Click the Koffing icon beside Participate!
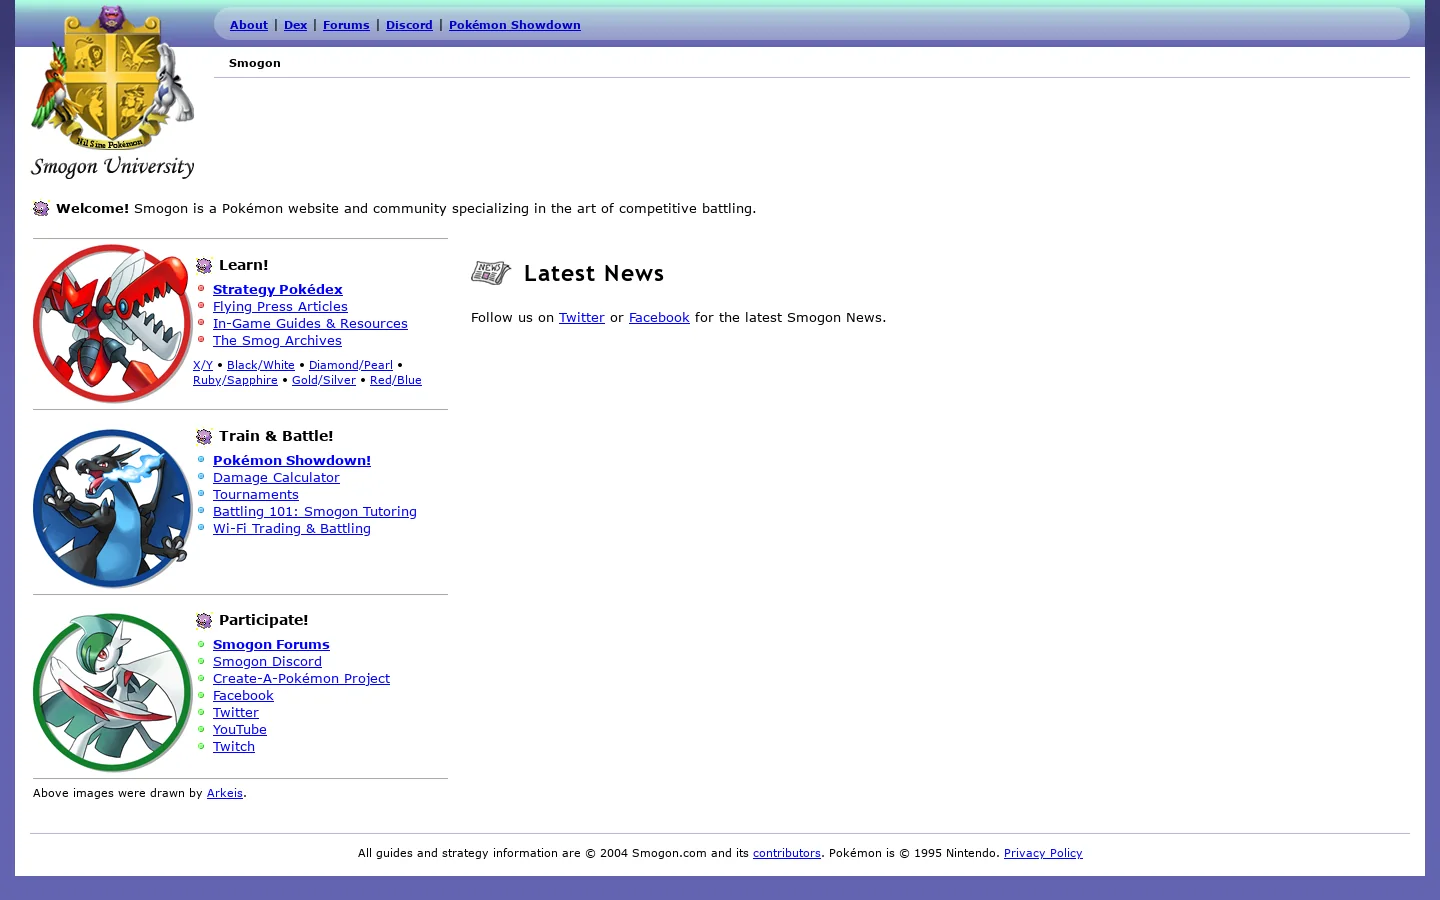Viewport: 1440px width, 900px height. 204,620
